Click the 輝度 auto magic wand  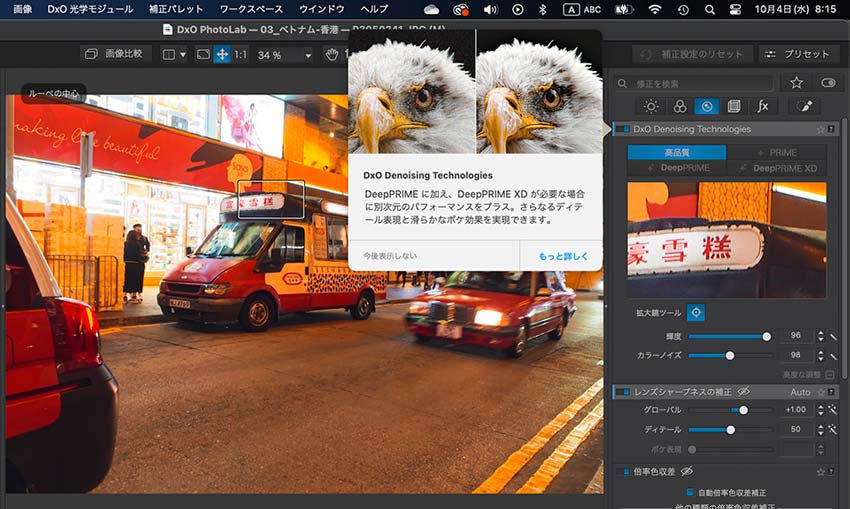833,337
